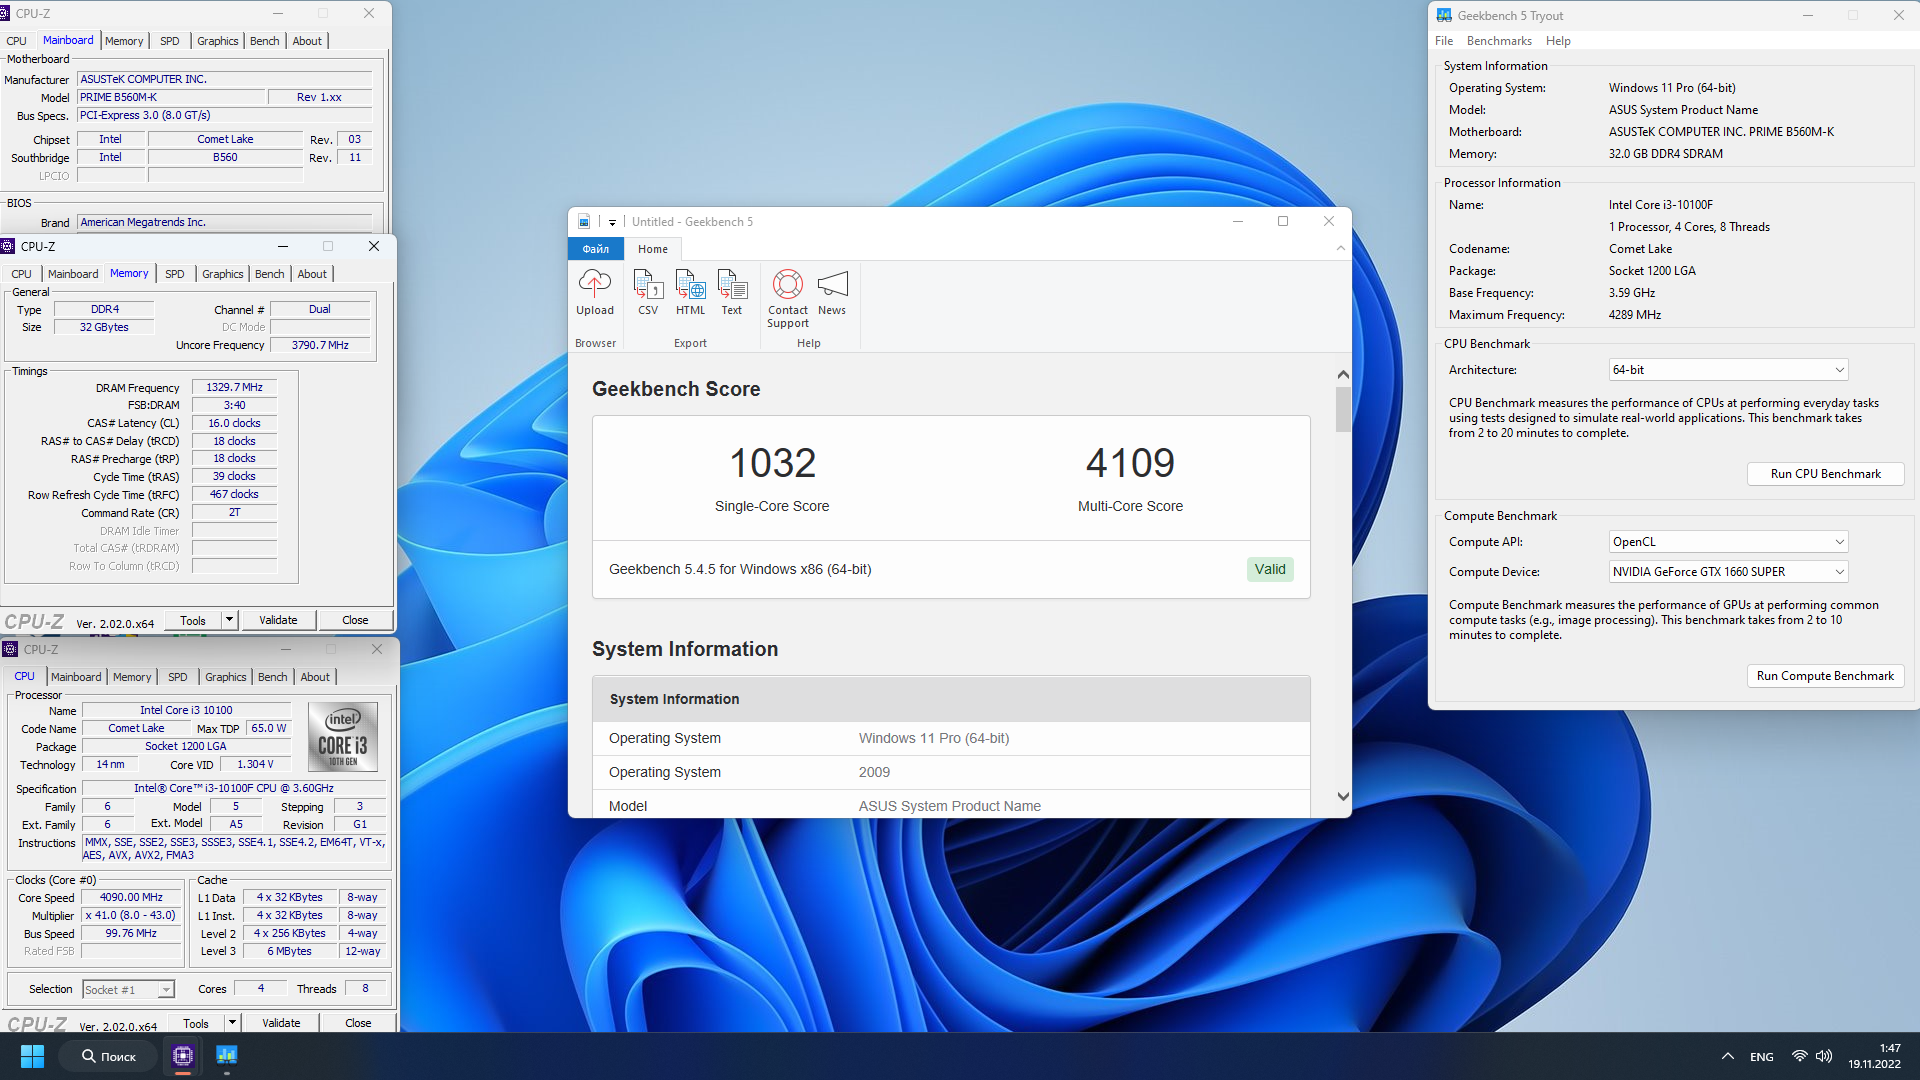Click the scrollbar thumb in results
The width and height of the screenshot is (1920, 1080).
coord(1343,409)
